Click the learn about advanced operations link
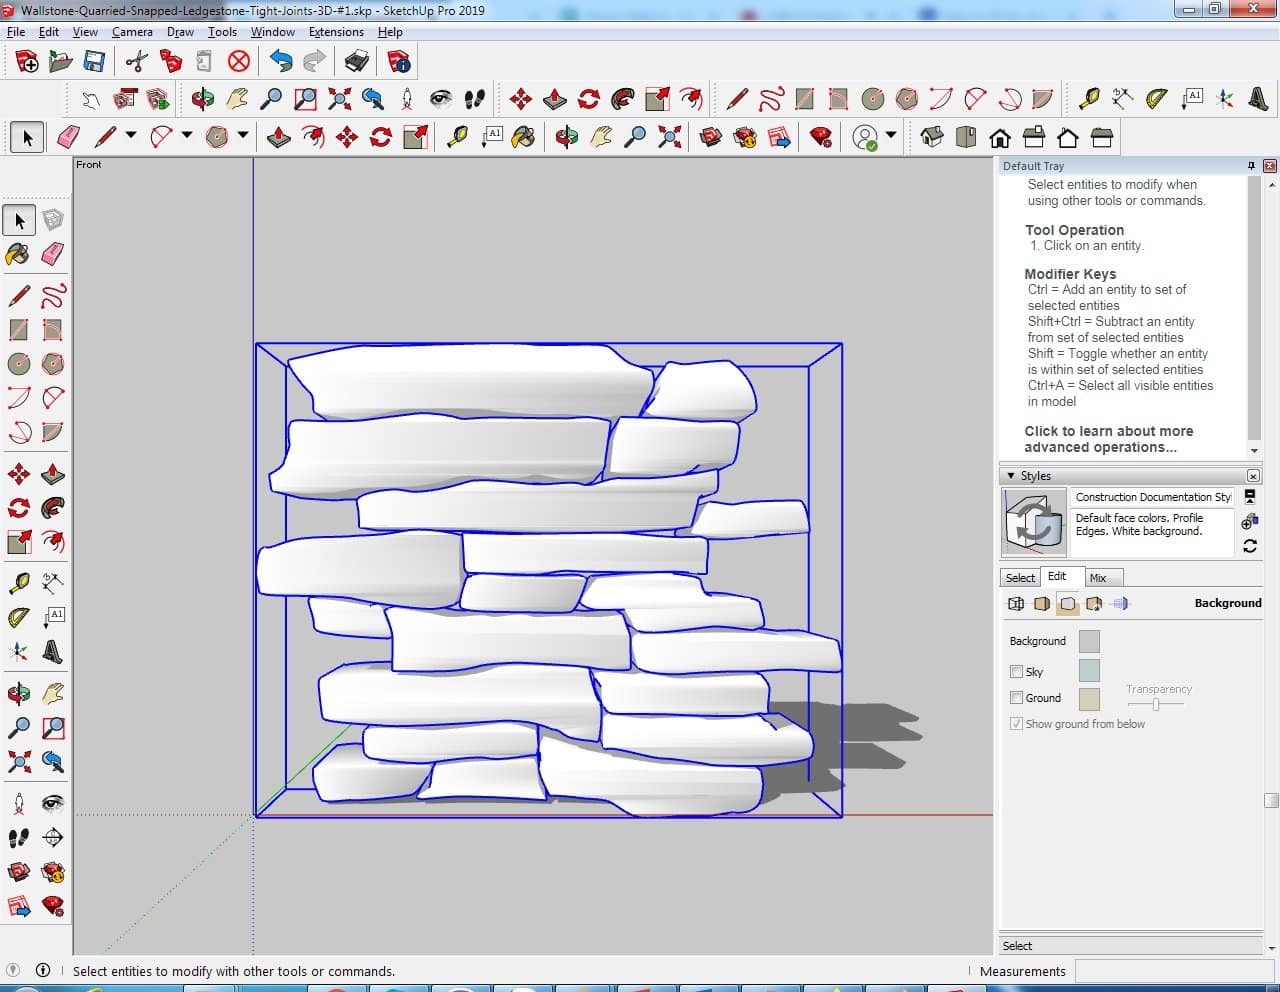Screen dimensions: 1280x992 [x=1108, y=439]
